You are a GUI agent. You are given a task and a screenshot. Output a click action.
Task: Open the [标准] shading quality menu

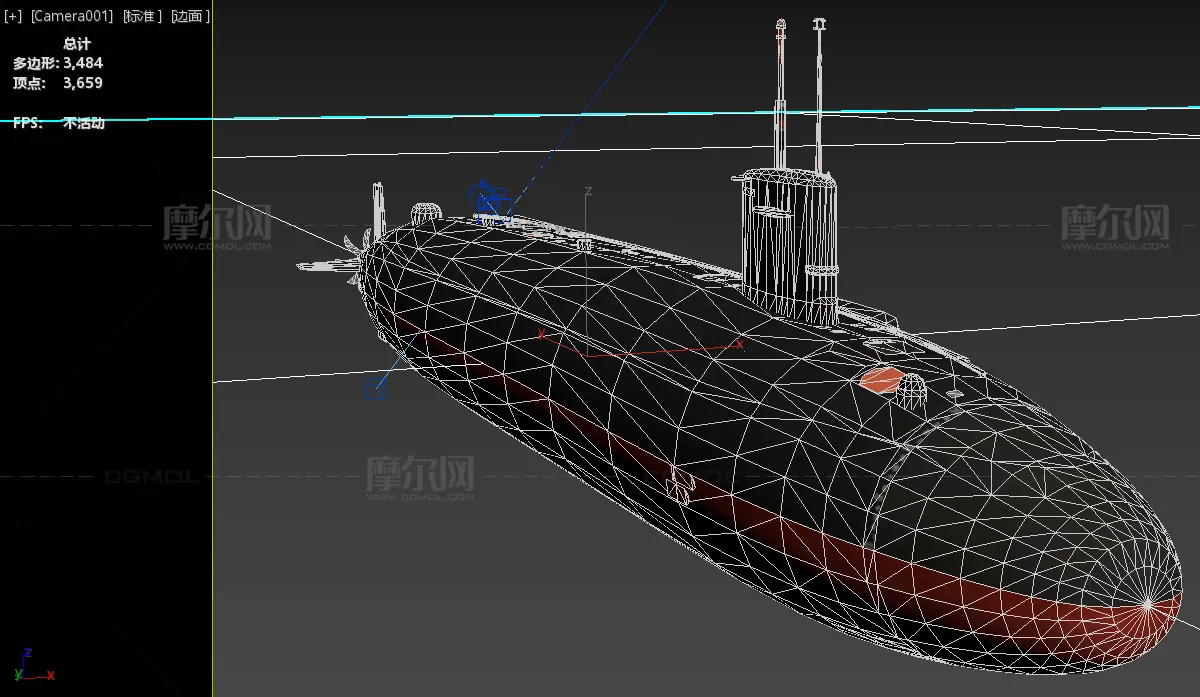[x=142, y=17]
